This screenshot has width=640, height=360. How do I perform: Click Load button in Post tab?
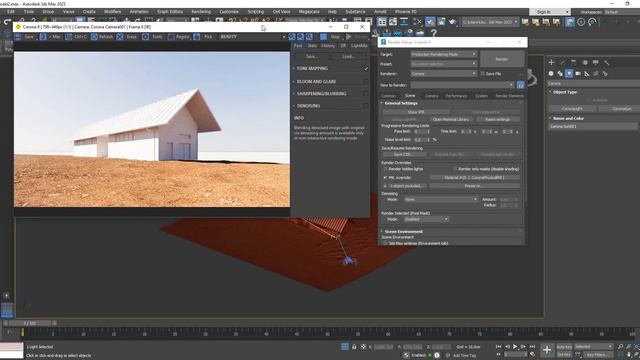pyautogui.click(x=348, y=57)
